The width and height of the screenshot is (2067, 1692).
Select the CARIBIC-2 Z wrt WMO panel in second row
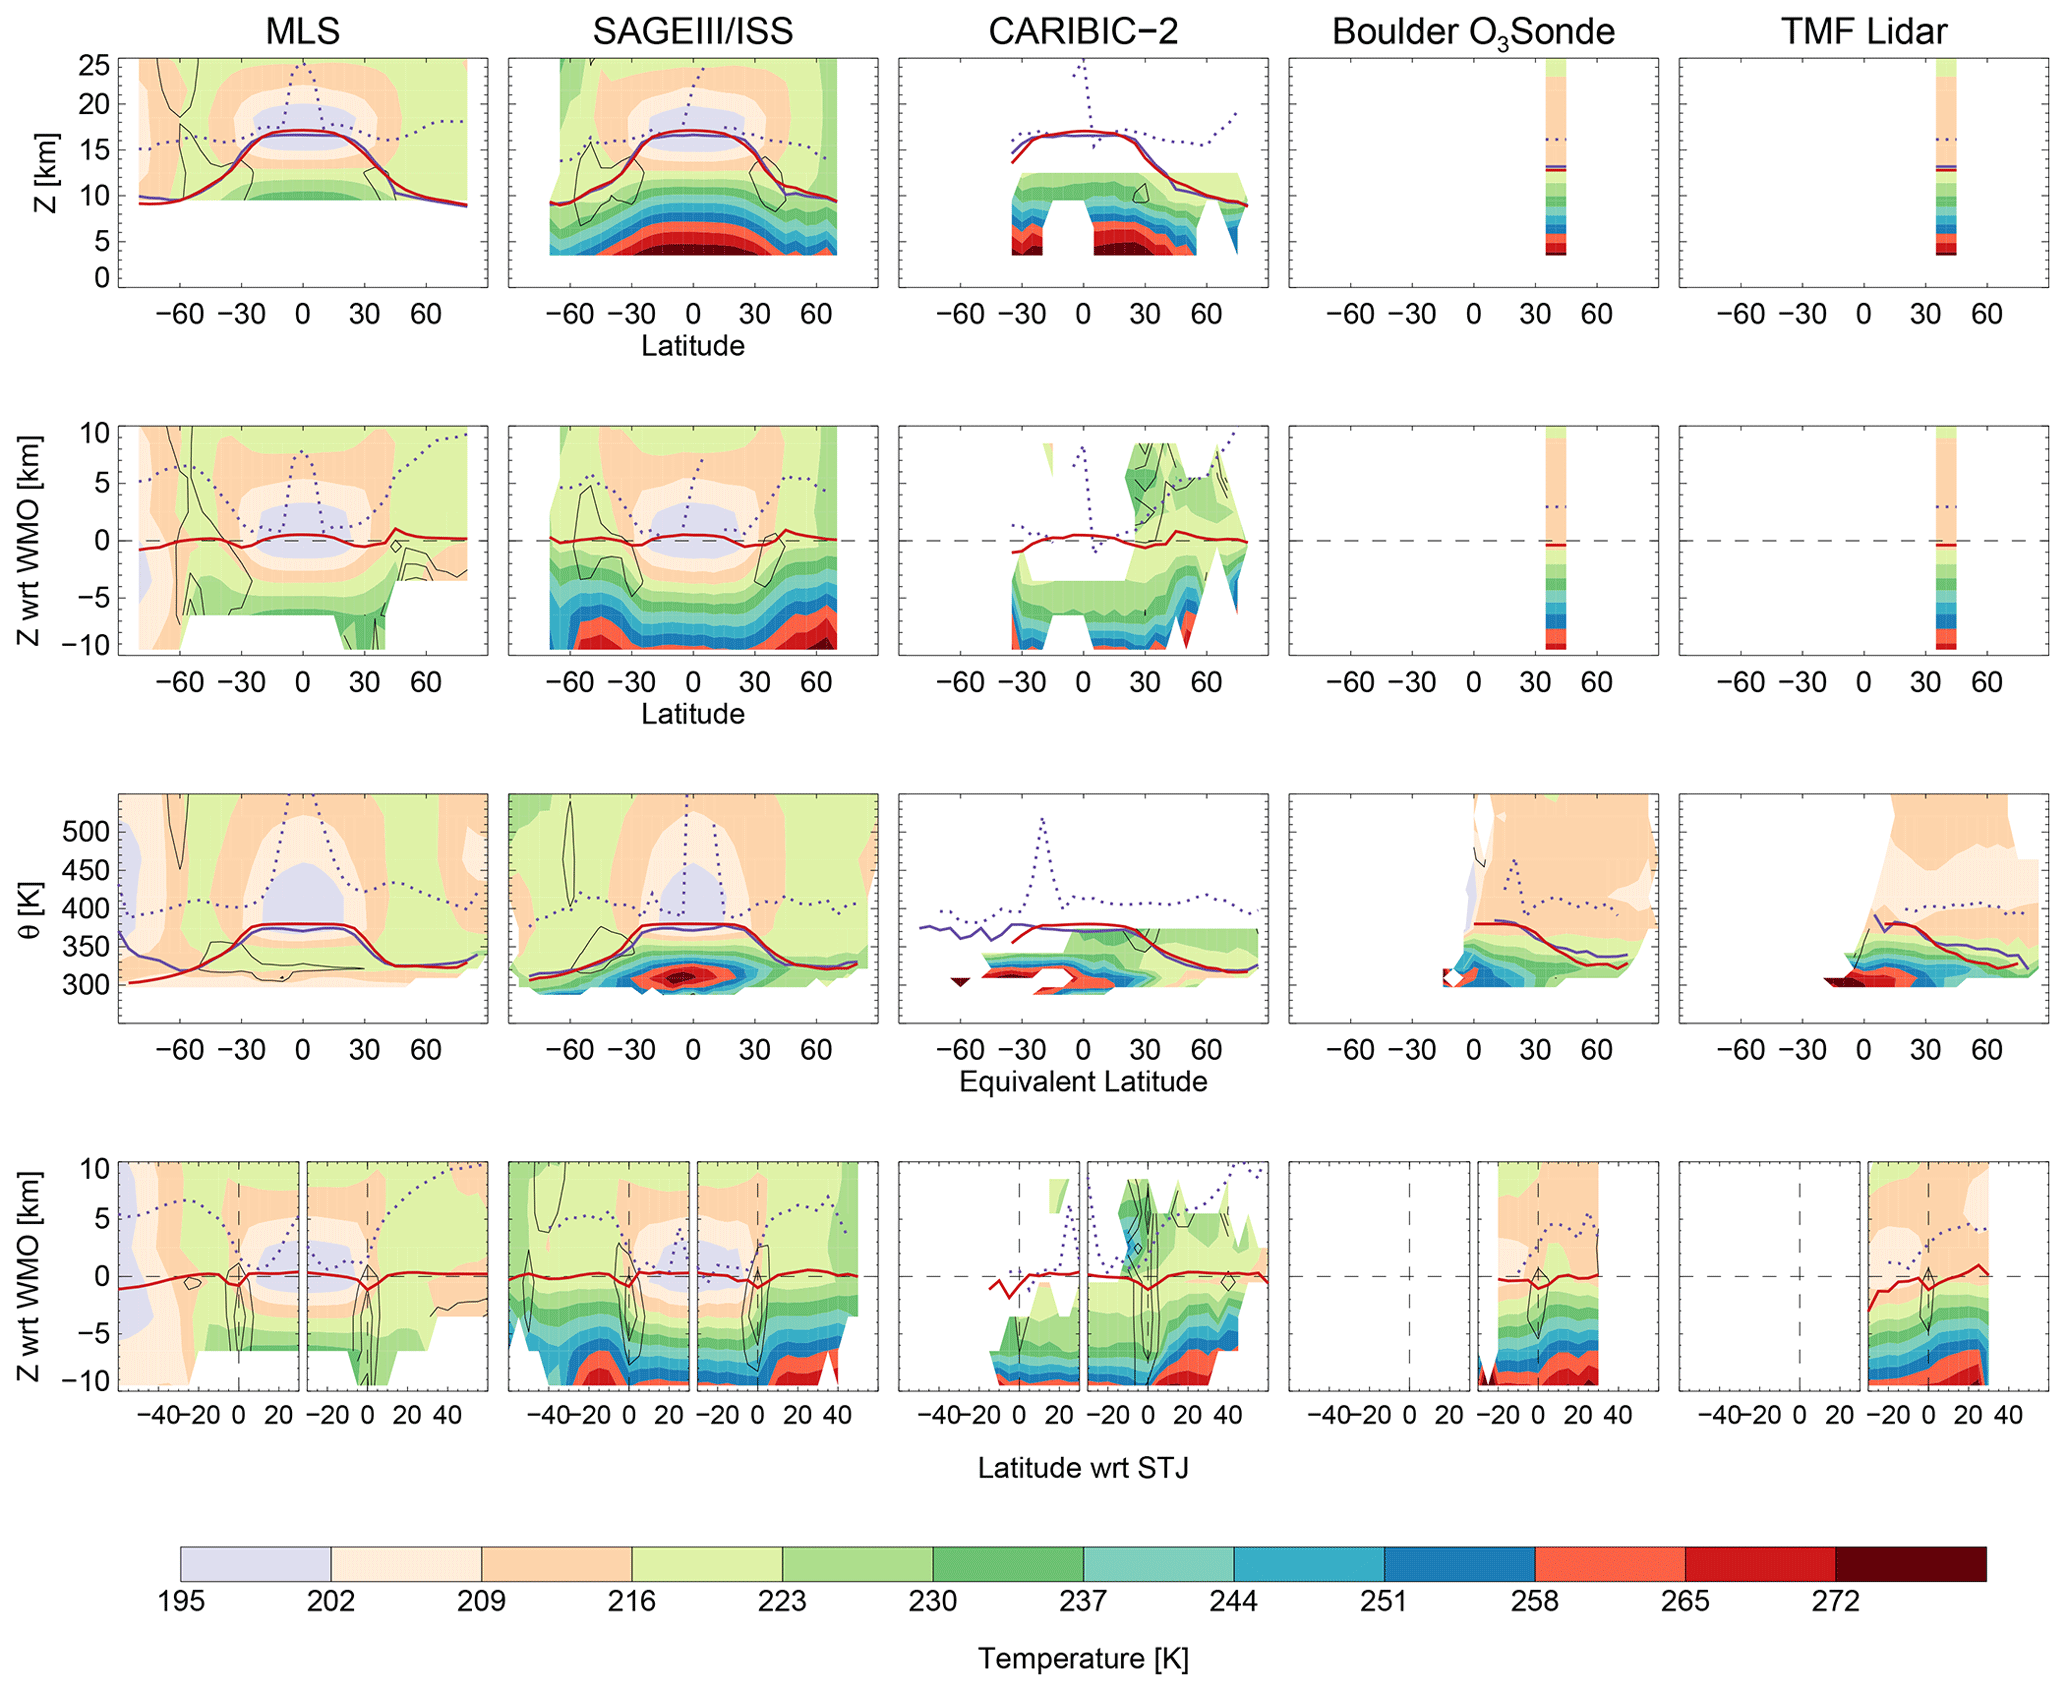(1083, 540)
